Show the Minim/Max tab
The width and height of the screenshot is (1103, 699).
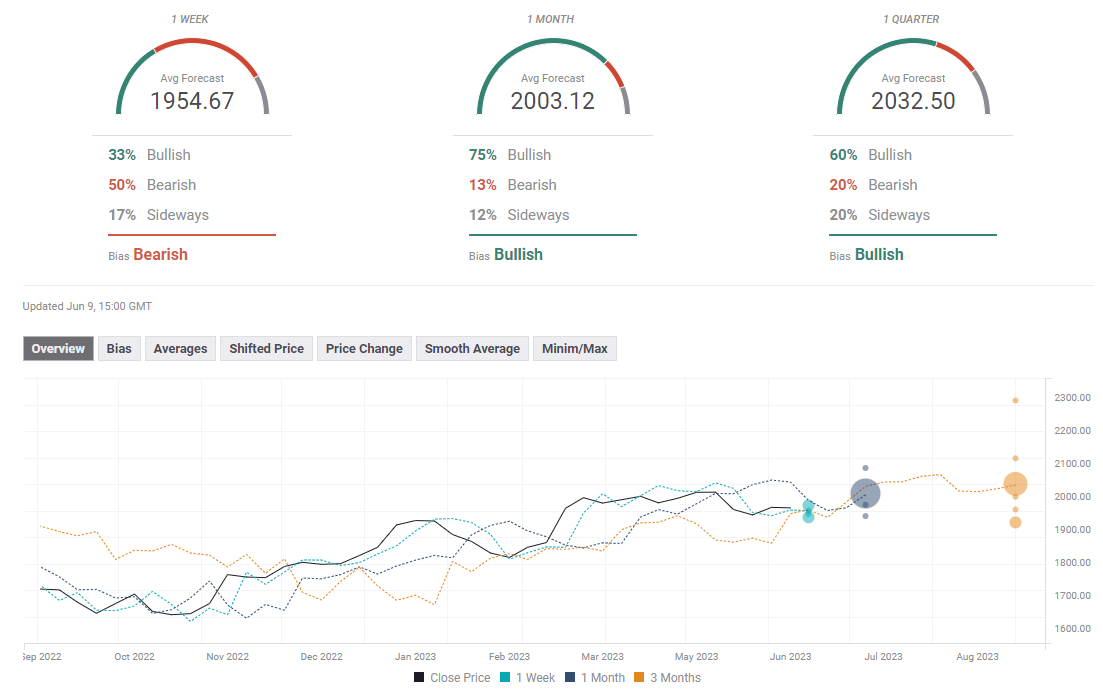coord(574,348)
